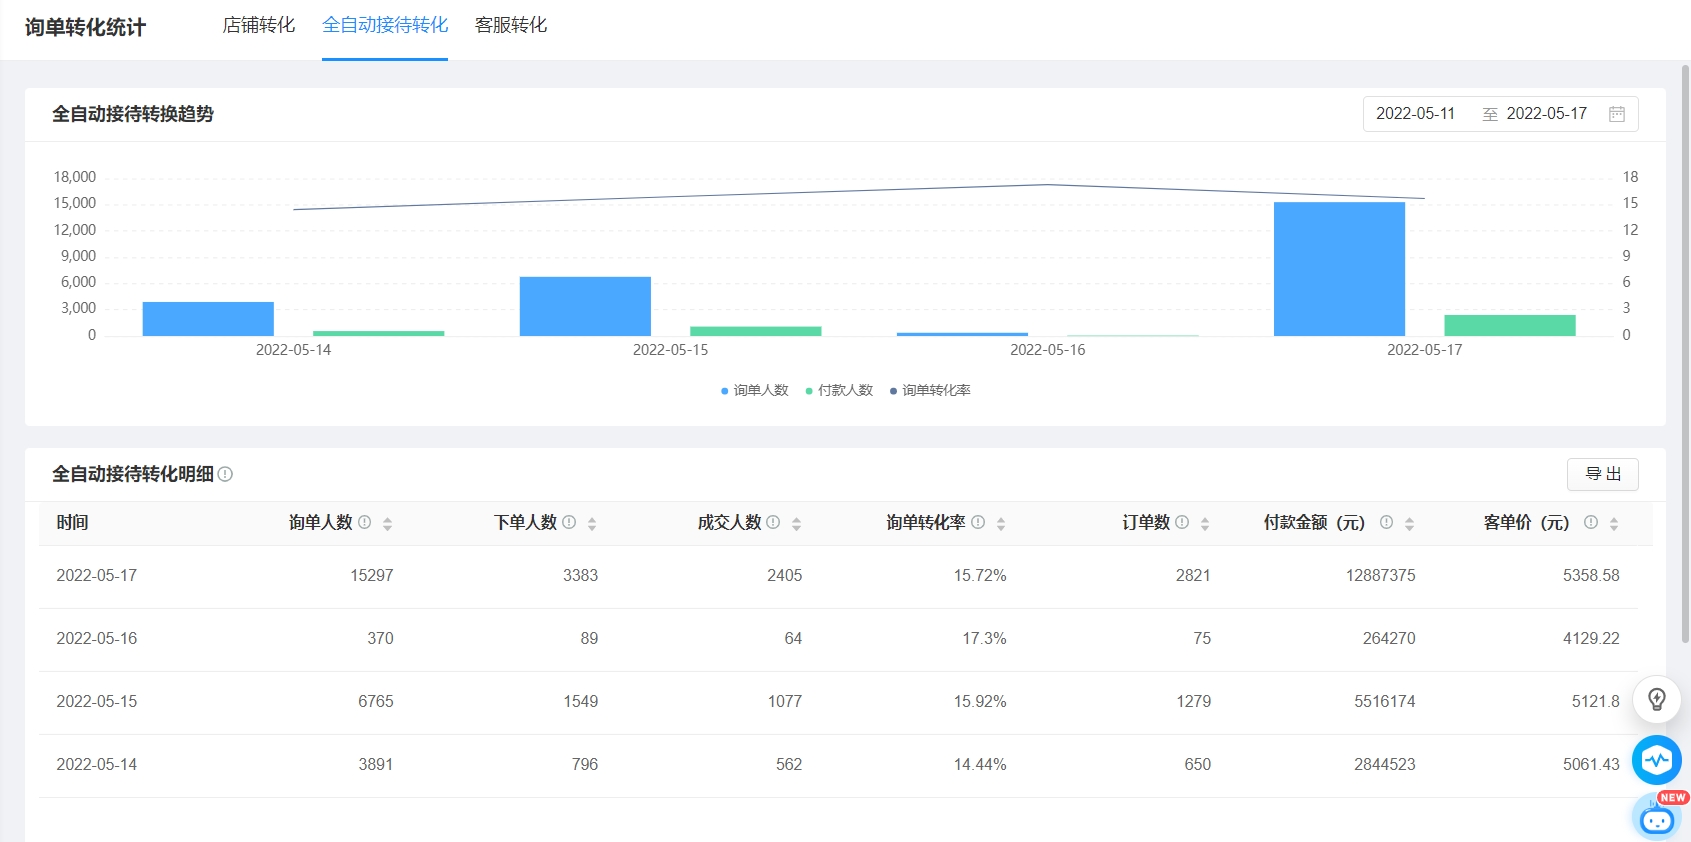Click order count 650 cell
The image size is (1691, 842).
[x=1198, y=765]
